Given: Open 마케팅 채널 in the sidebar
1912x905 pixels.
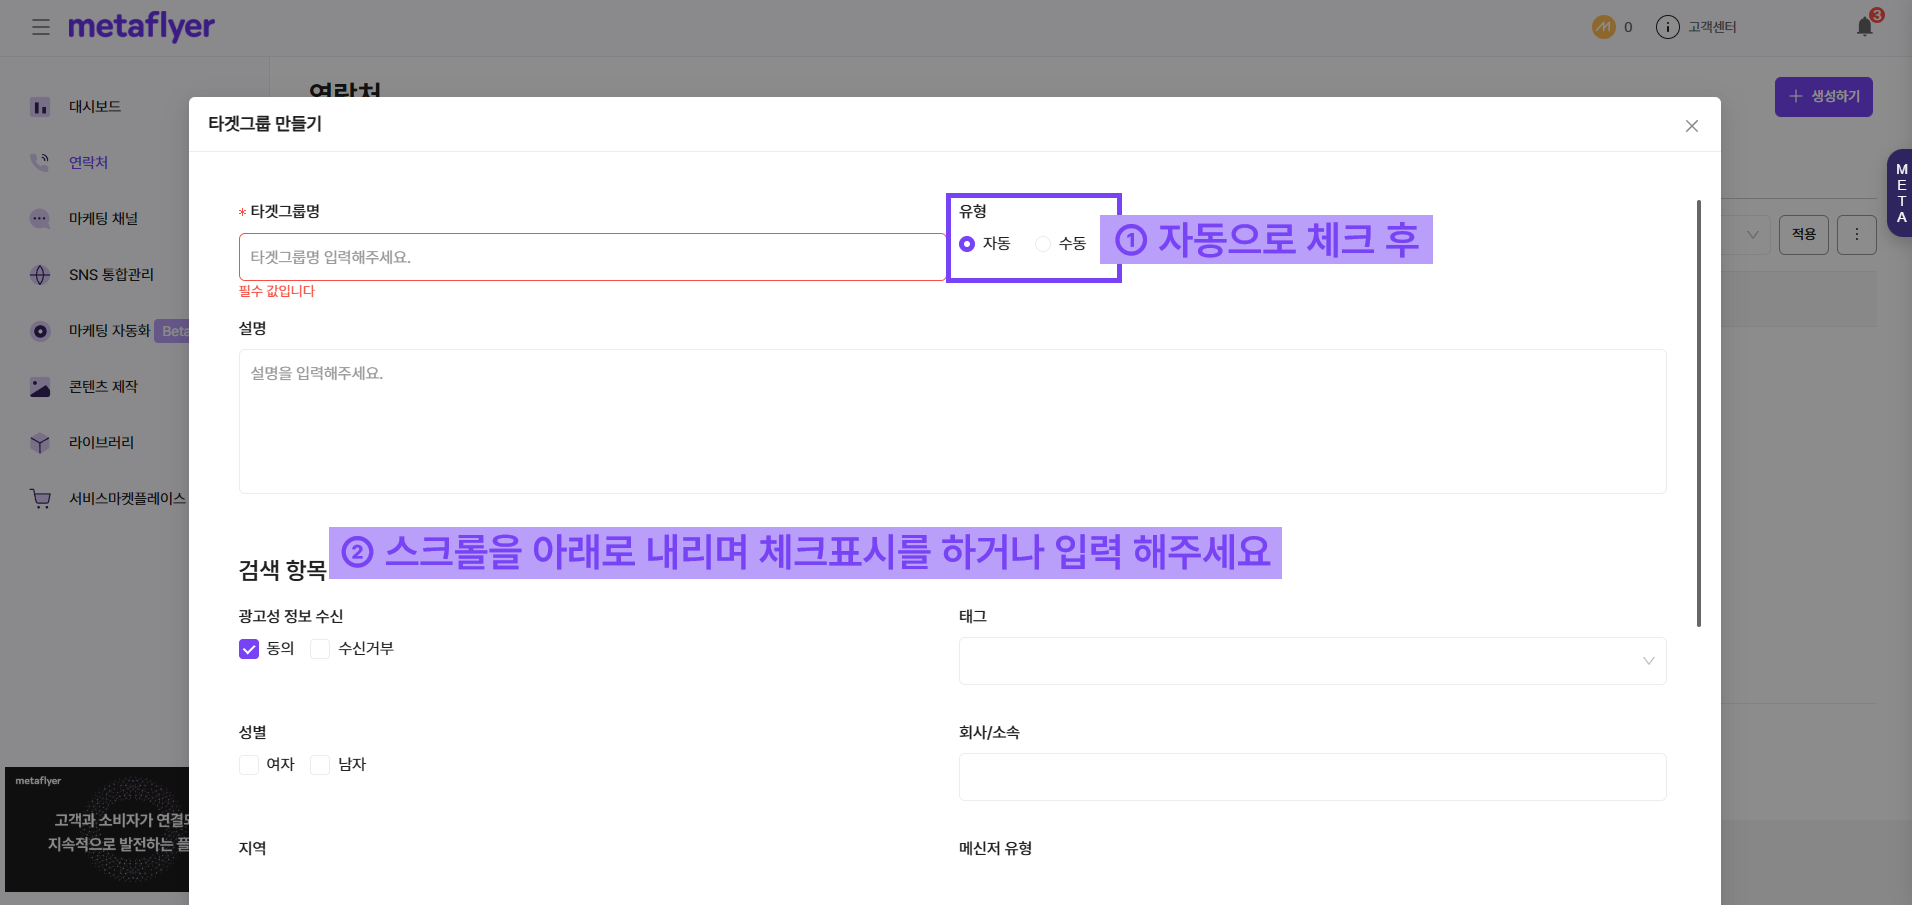Looking at the screenshot, I should pos(103,219).
